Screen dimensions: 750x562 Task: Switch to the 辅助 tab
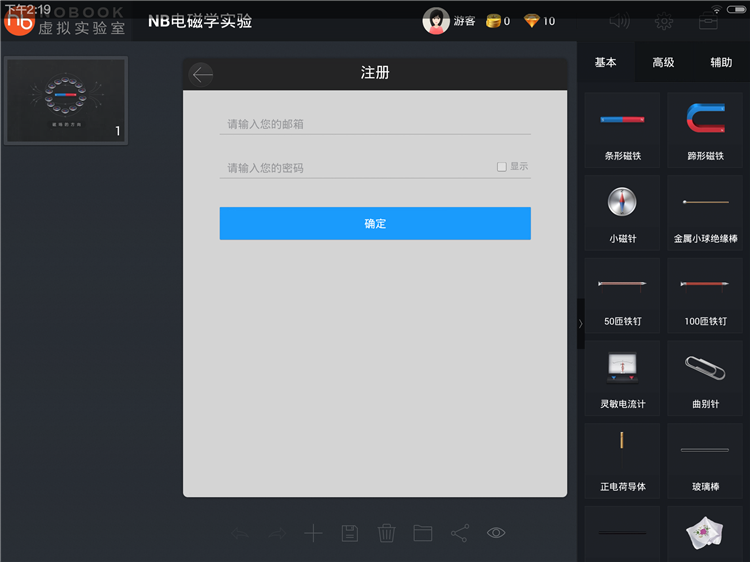pyautogui.click(x=721, y=62)
